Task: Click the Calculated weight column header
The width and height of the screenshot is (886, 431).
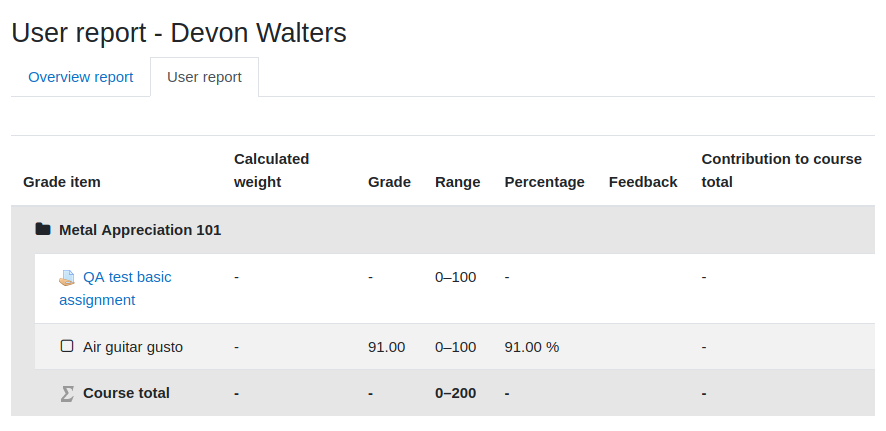Action: [x=271, y=171]
